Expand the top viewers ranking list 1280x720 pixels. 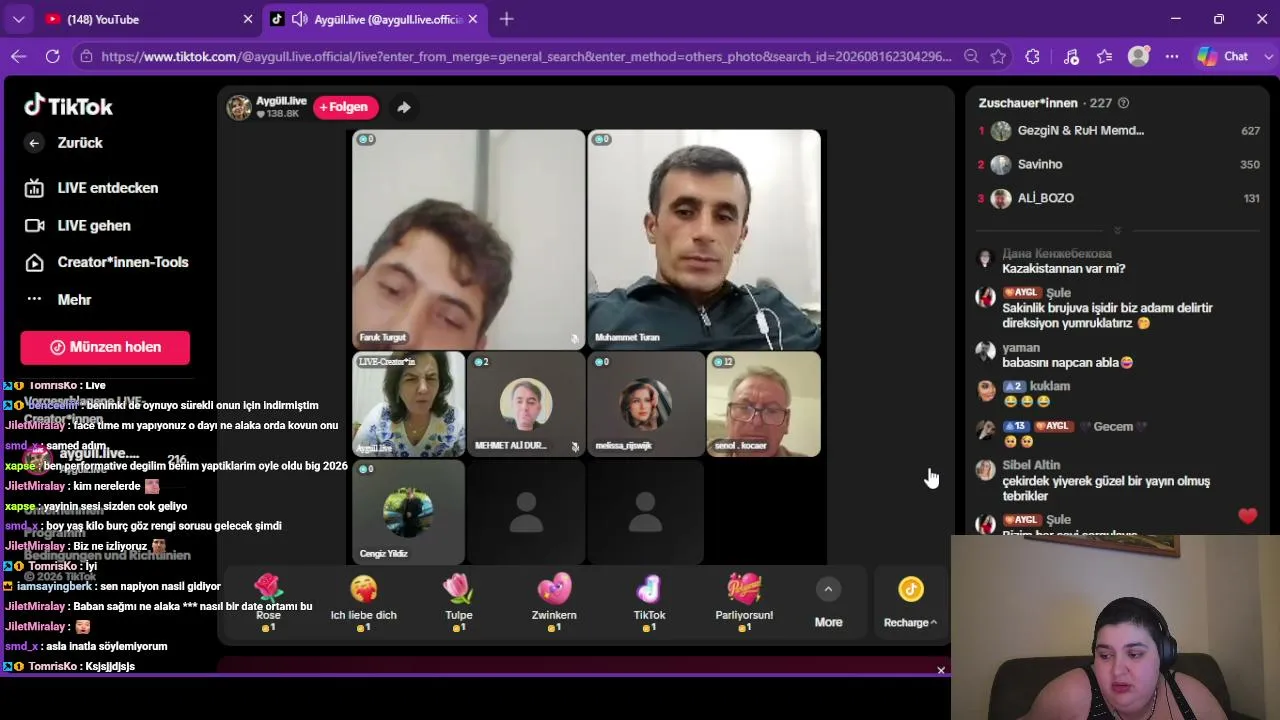point(1117,230)
